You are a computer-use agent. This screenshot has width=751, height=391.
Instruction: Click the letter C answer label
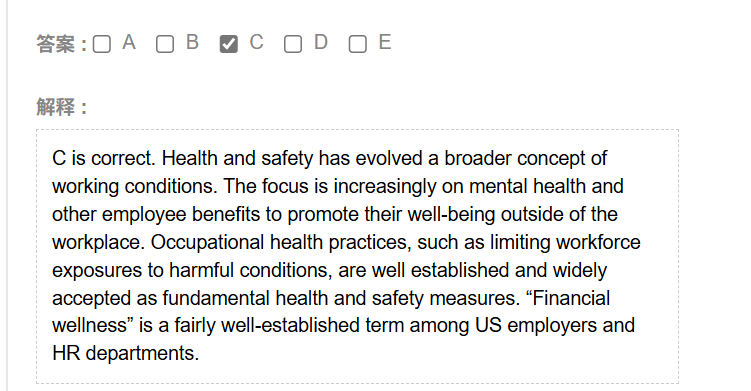(256, 42)
